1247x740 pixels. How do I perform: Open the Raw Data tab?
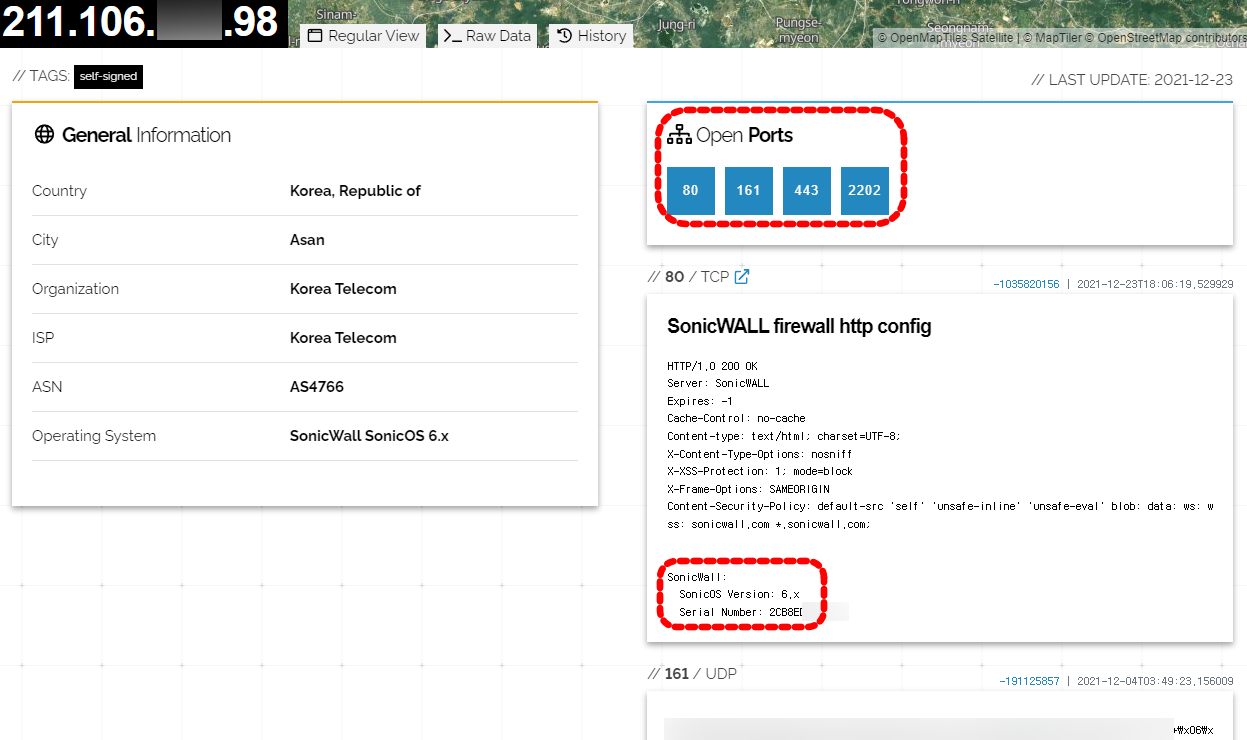(487, 36)
